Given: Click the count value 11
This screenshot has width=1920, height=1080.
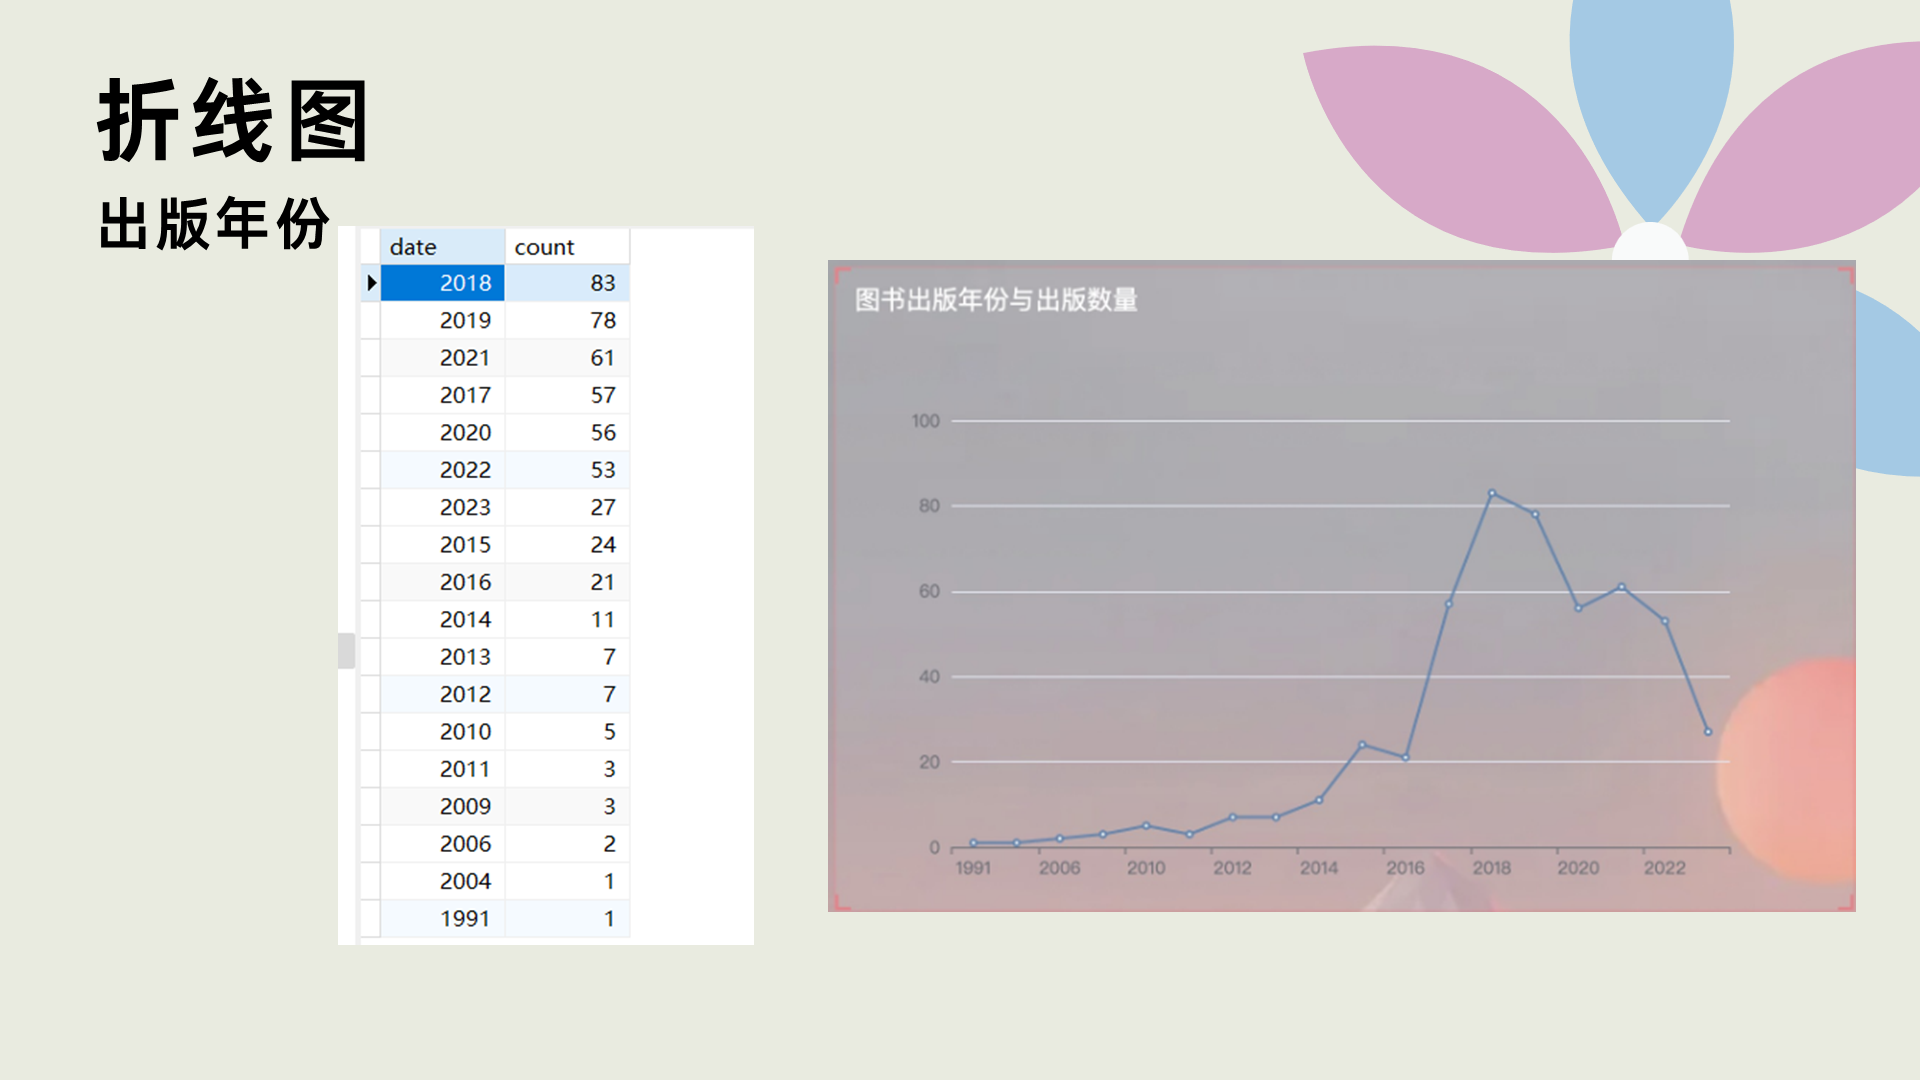Looking at the screenshot, I should (567, 619).
